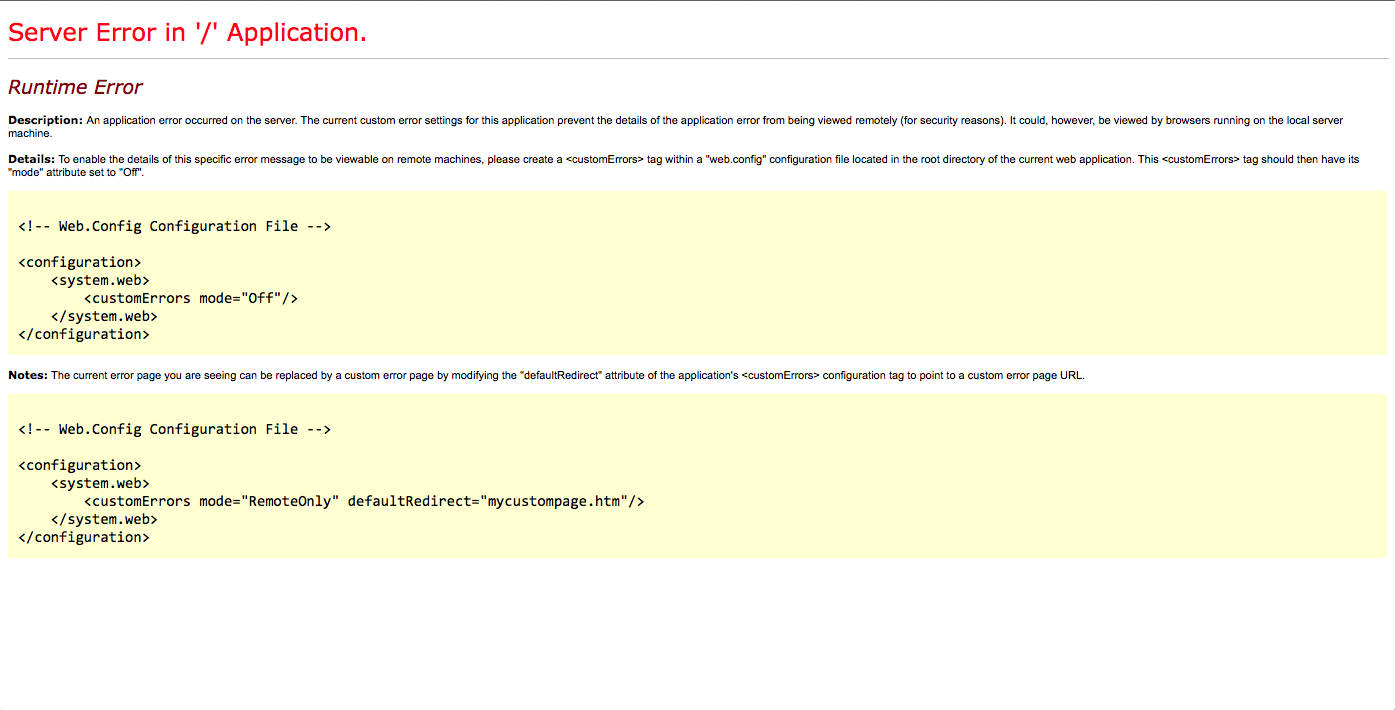Click the "Server Error in '/' Application." heading

click(187, 33)
